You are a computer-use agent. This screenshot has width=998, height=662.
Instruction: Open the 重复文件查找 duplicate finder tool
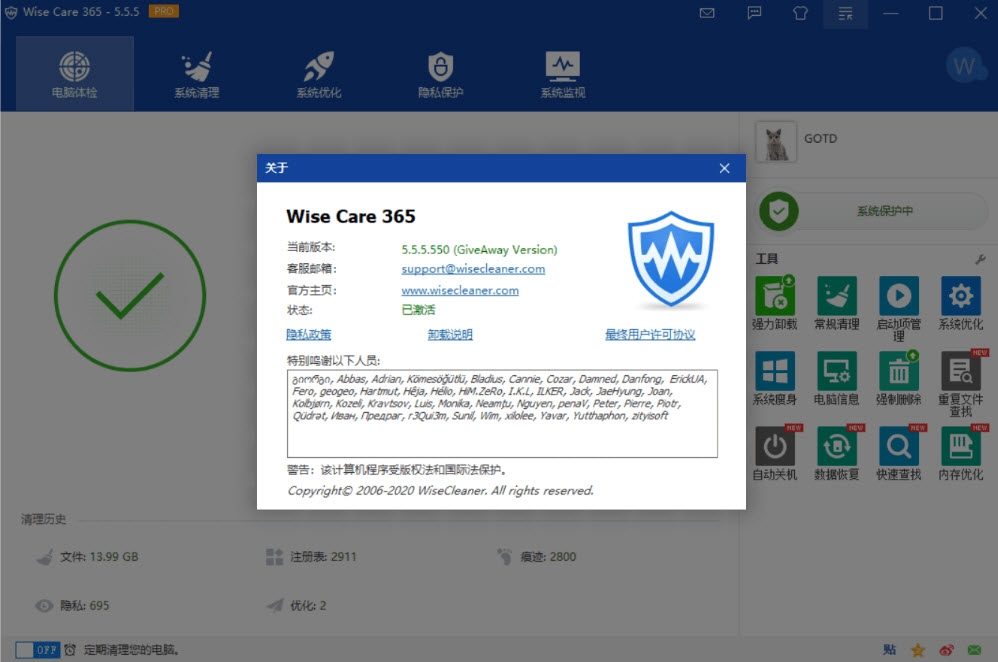pos(960,384)
